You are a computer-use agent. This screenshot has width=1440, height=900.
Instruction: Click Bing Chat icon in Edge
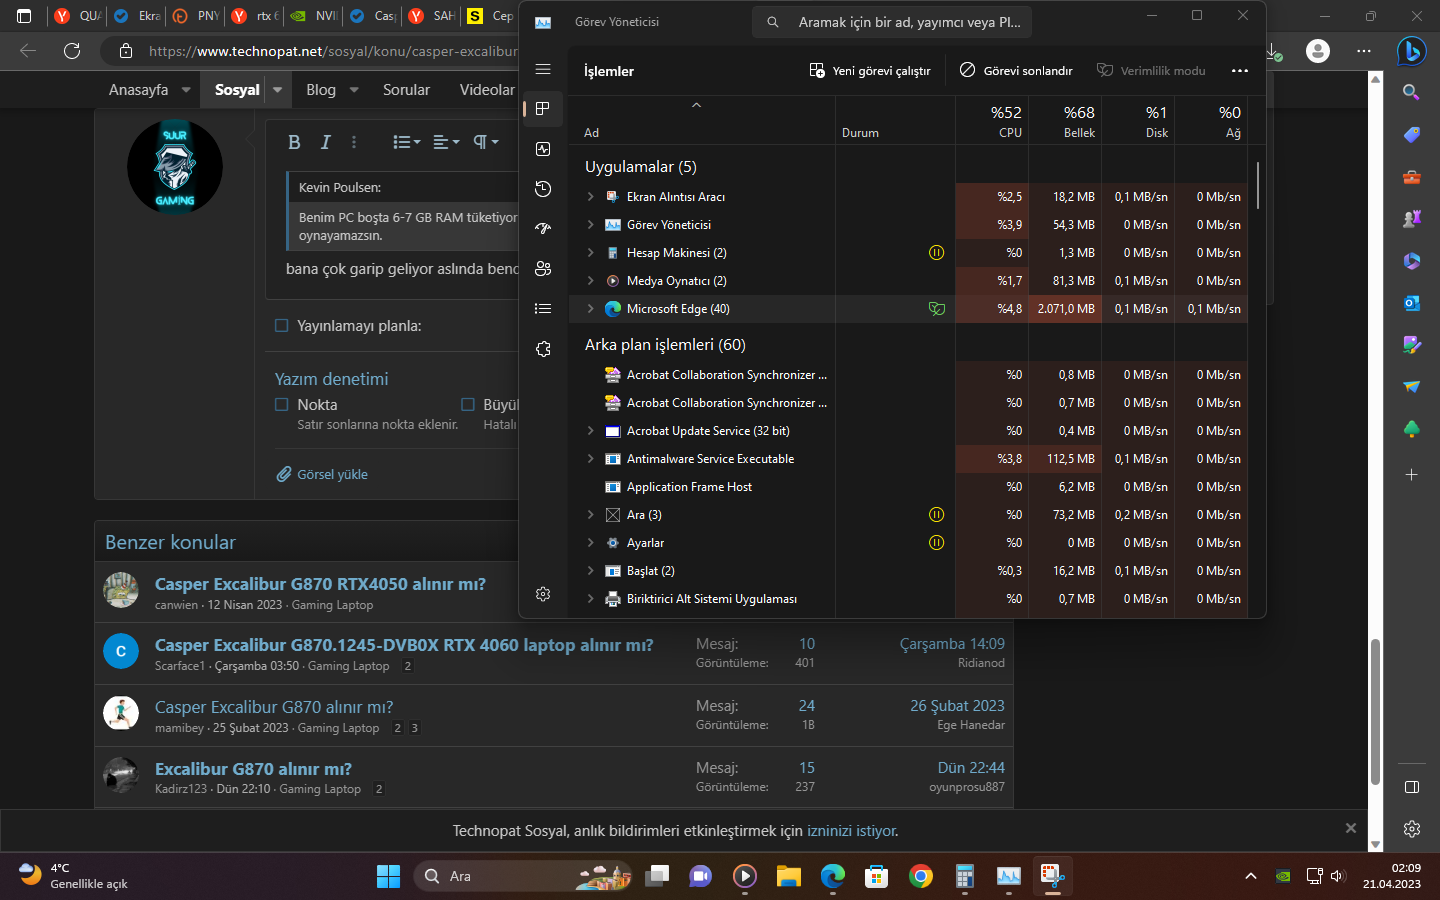click(x=1411, y=50)
